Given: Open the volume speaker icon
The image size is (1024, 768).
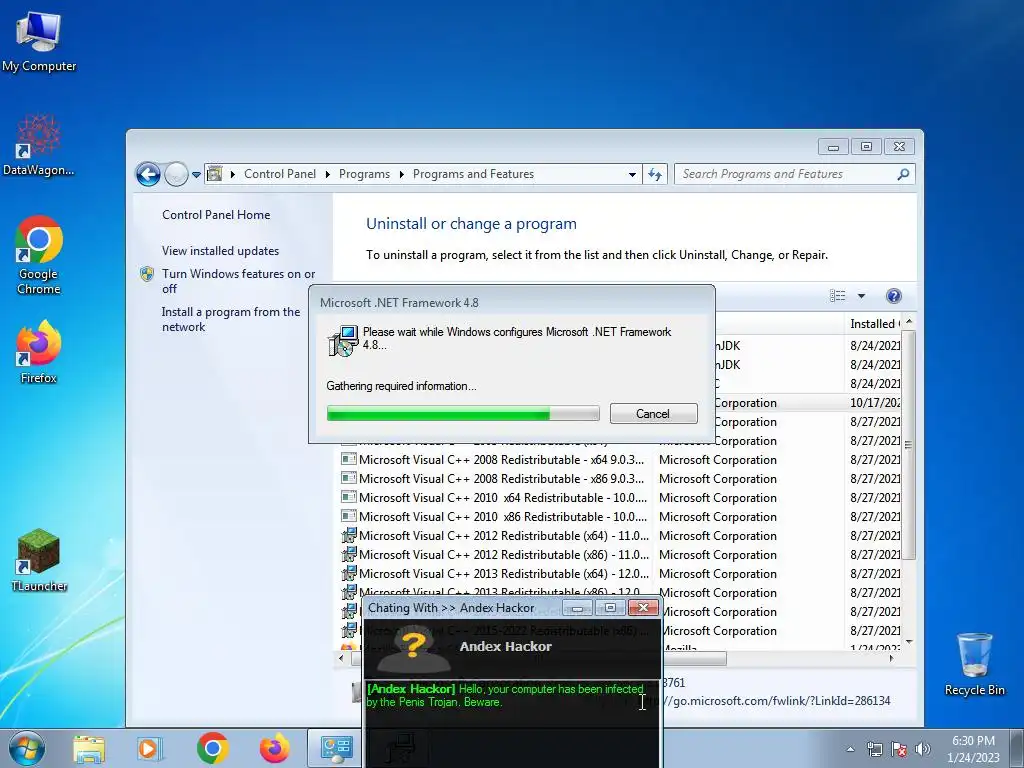Looking at the screenshot, I should (923, 749).
